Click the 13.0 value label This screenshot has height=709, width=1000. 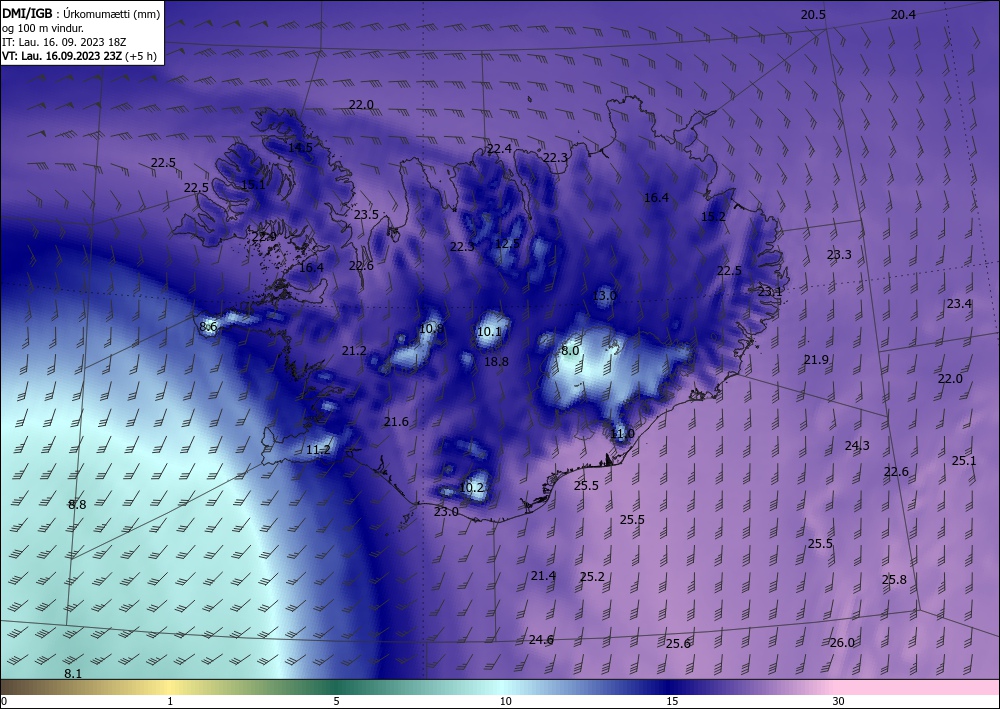point(605,296)
